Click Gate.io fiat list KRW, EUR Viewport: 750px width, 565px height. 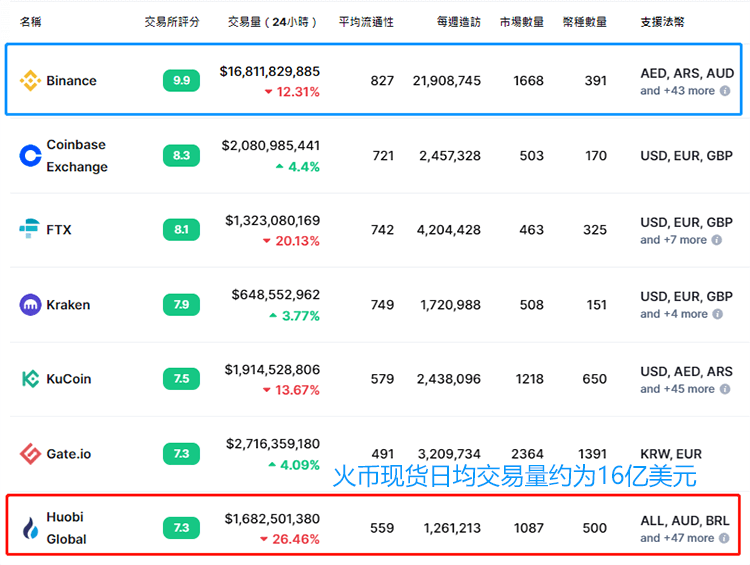coord(671,454)
